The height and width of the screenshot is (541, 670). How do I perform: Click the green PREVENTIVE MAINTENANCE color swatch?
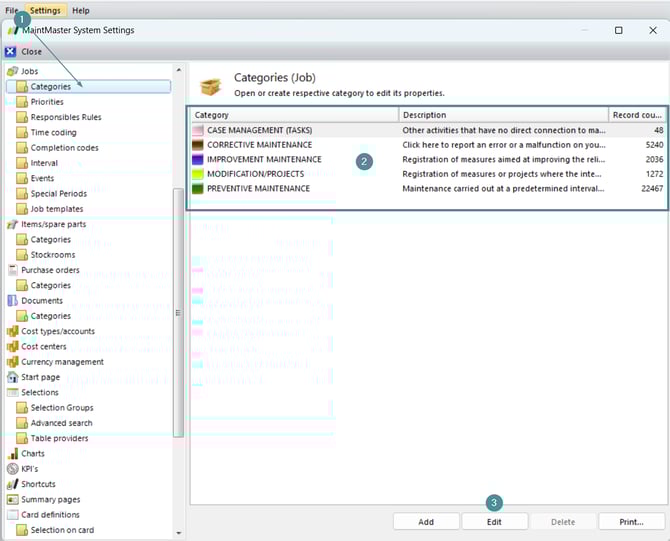(x=198, y=188)
